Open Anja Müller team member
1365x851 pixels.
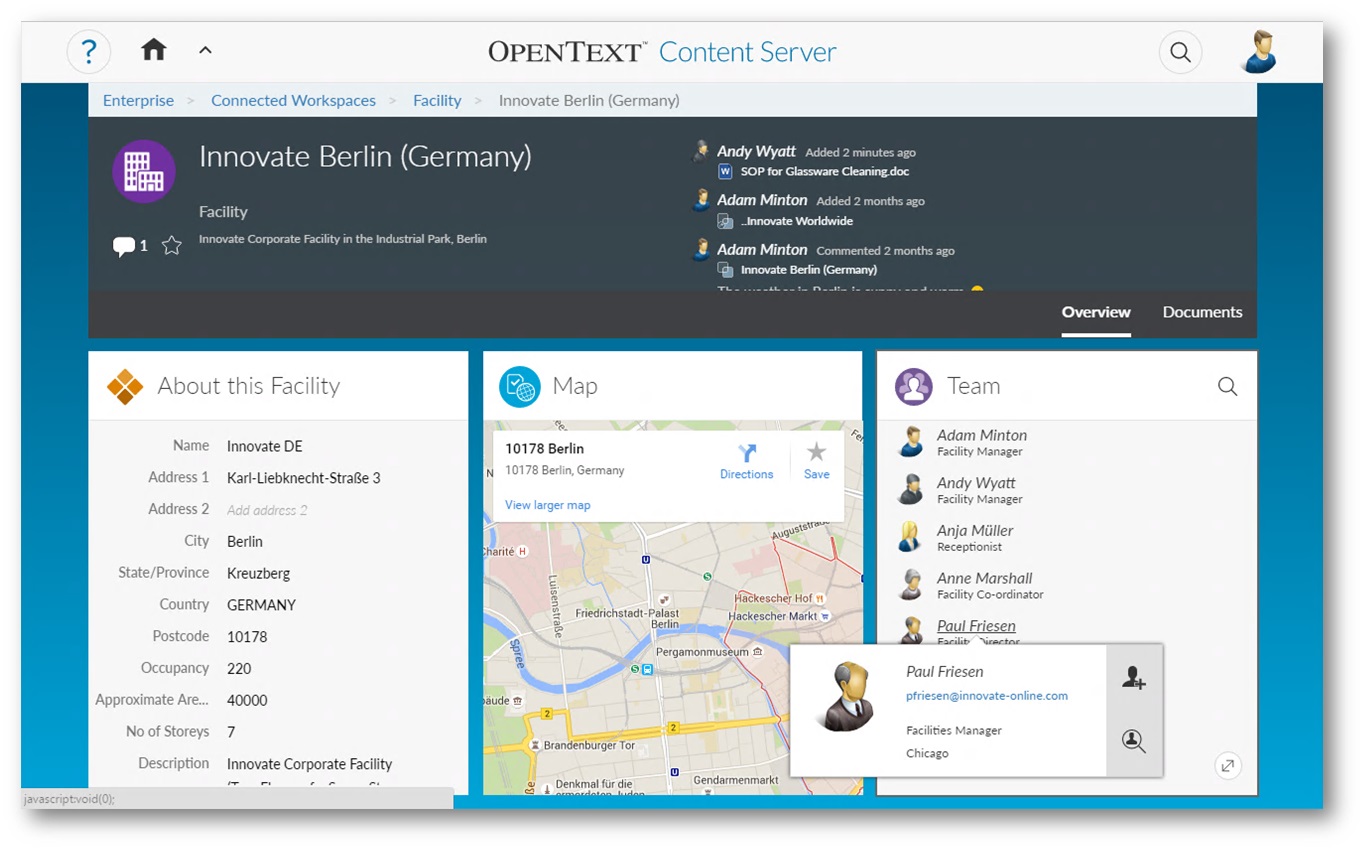coord(975,531)
